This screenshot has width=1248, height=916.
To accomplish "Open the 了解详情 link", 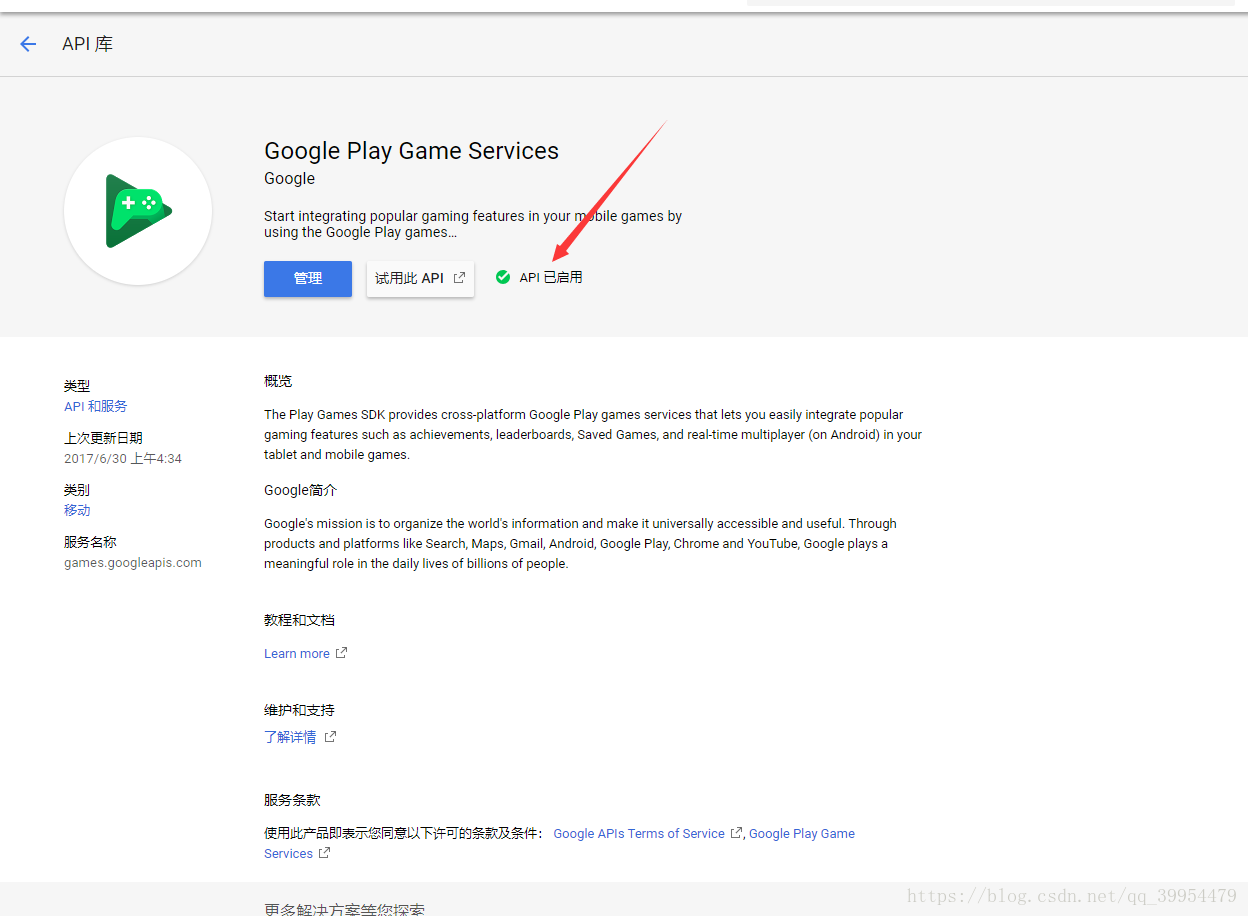I will coord(290,737).
